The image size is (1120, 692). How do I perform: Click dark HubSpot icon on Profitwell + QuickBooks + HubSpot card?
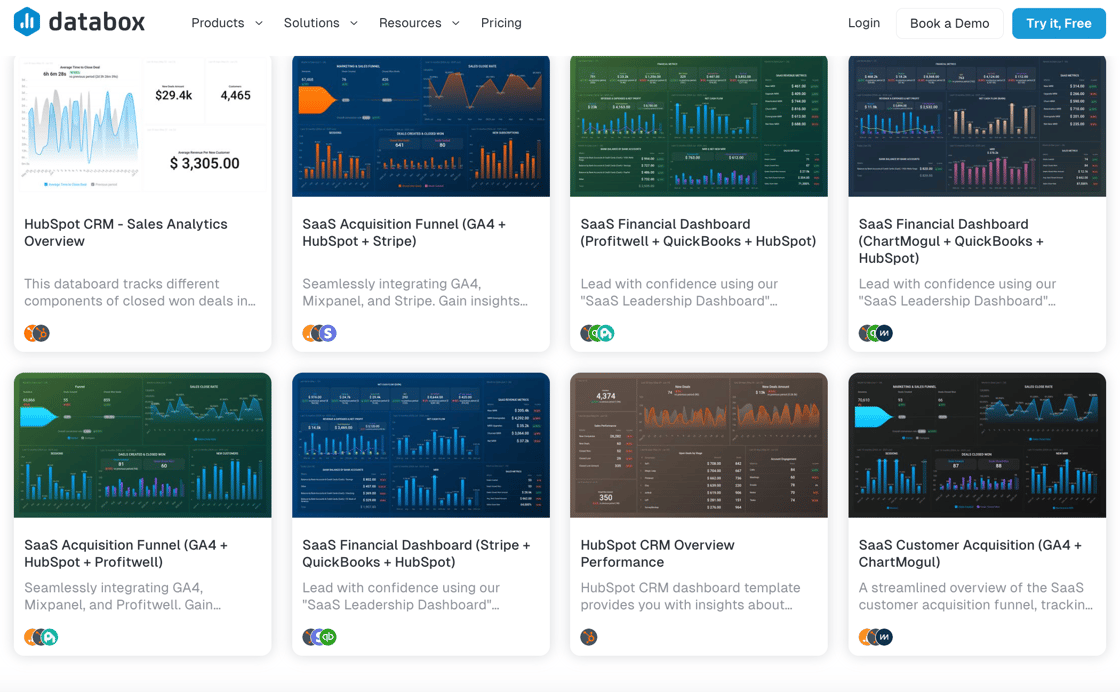coord(585,333)
